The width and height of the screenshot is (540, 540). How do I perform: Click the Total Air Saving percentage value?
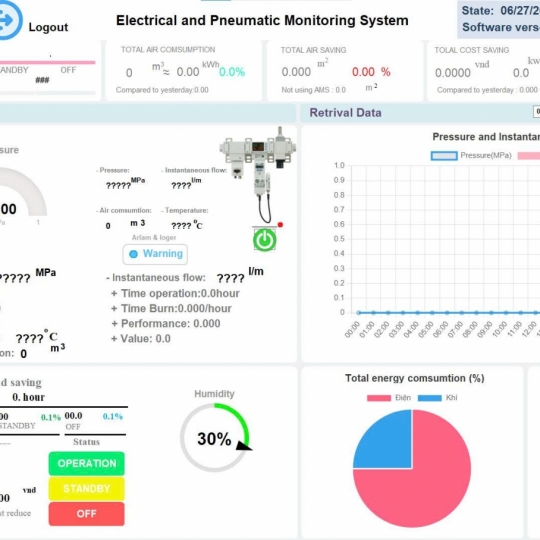point(371,72)
